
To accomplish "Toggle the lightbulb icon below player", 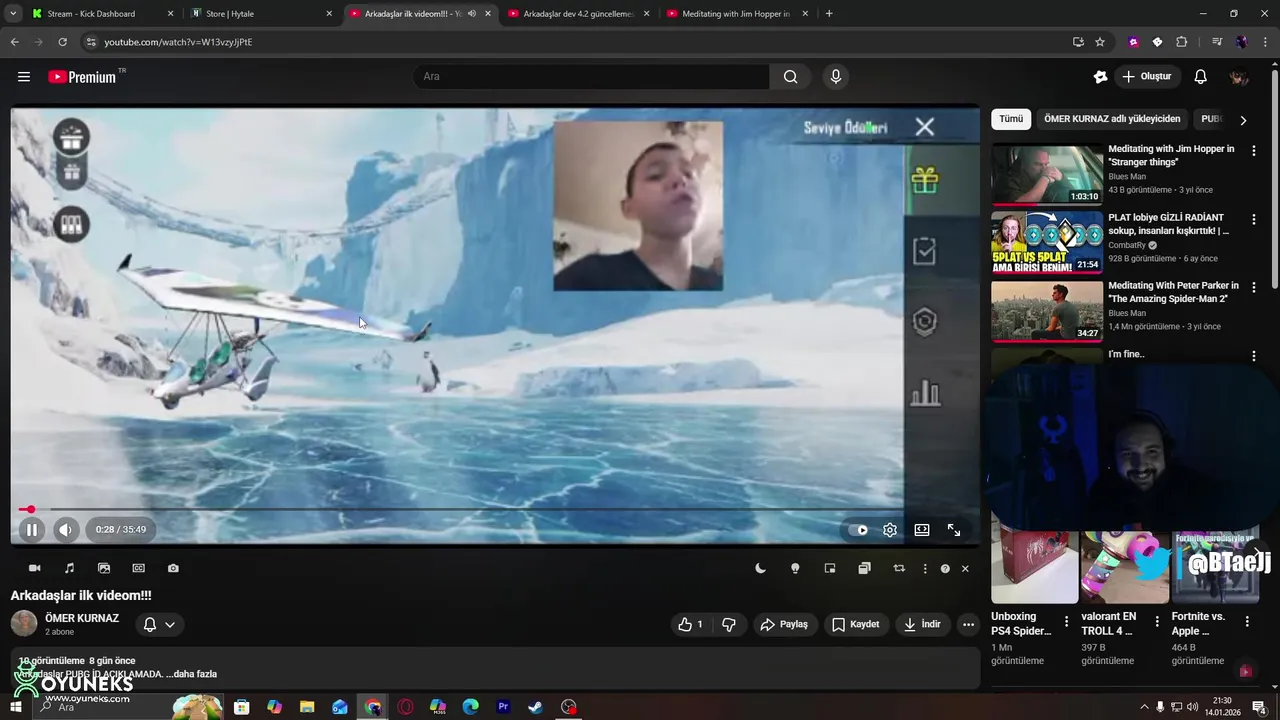I will point(795,568).
